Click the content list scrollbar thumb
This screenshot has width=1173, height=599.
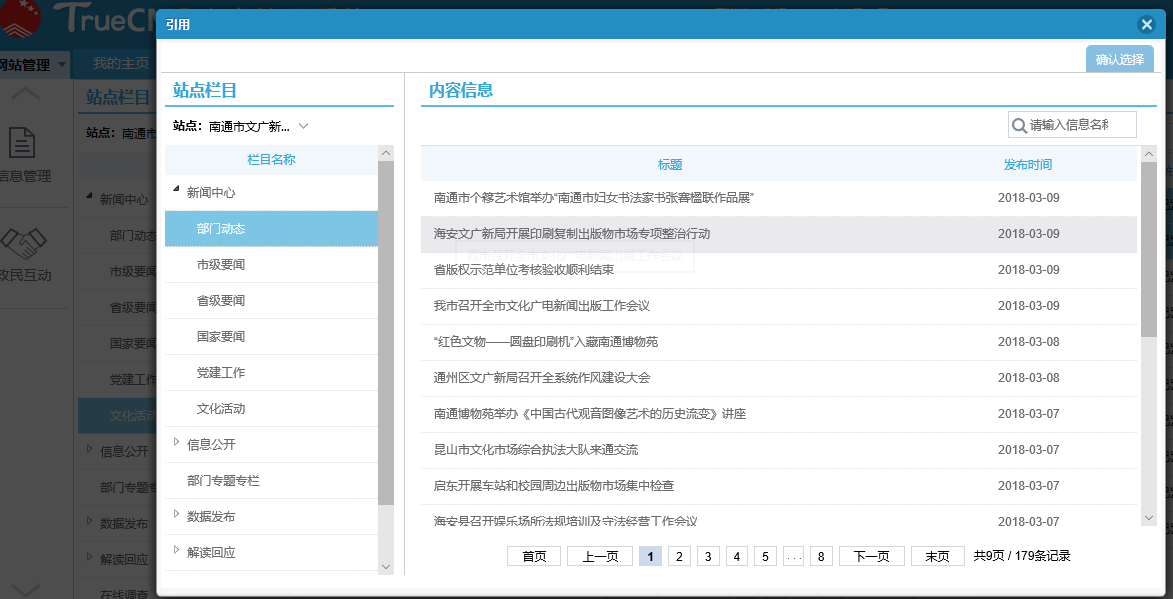pyautogui.click(x=1149, y=249)
